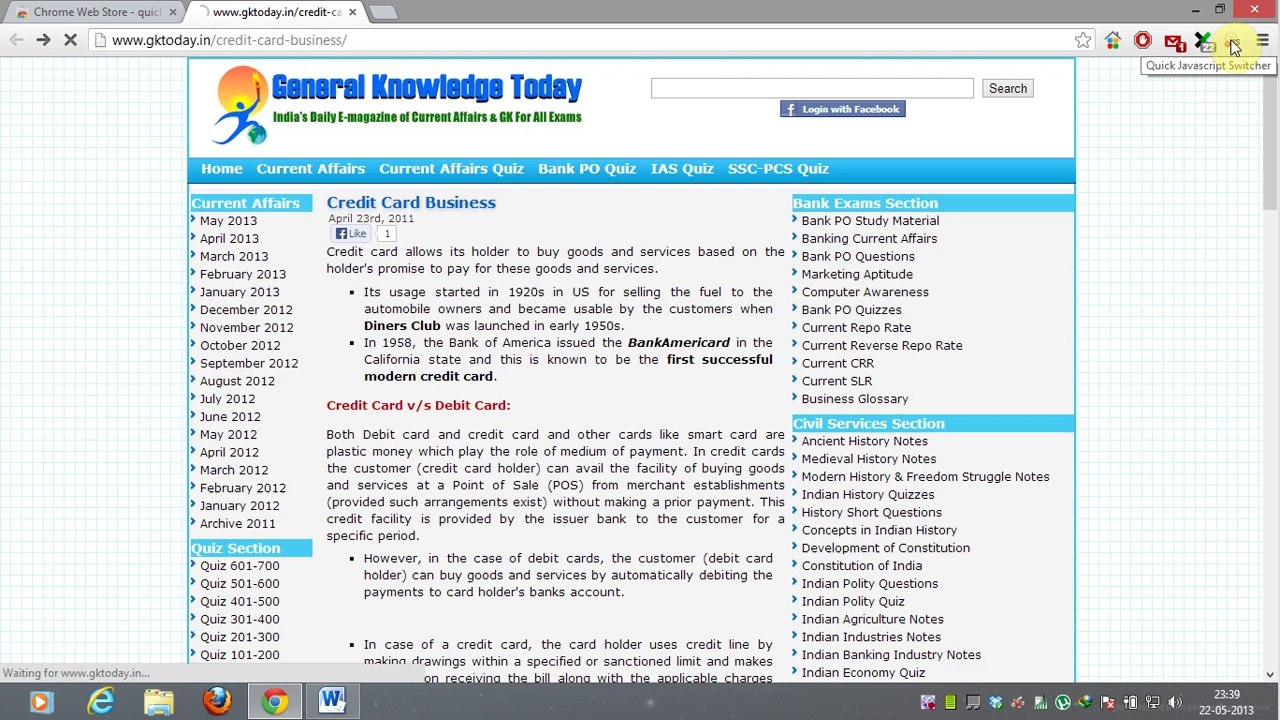Open SSC-PCS Quiz menu item
The width and height of the screenshot is (1280, 720).
pyautogui.click(x=778, y=168)
